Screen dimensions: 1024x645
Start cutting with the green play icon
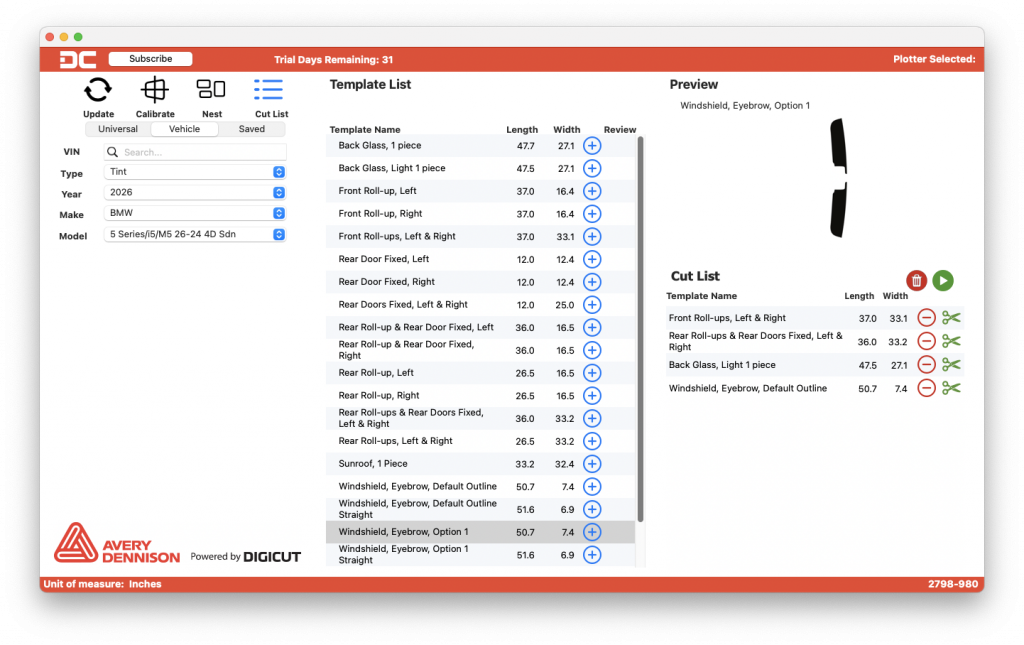(943, 281)
